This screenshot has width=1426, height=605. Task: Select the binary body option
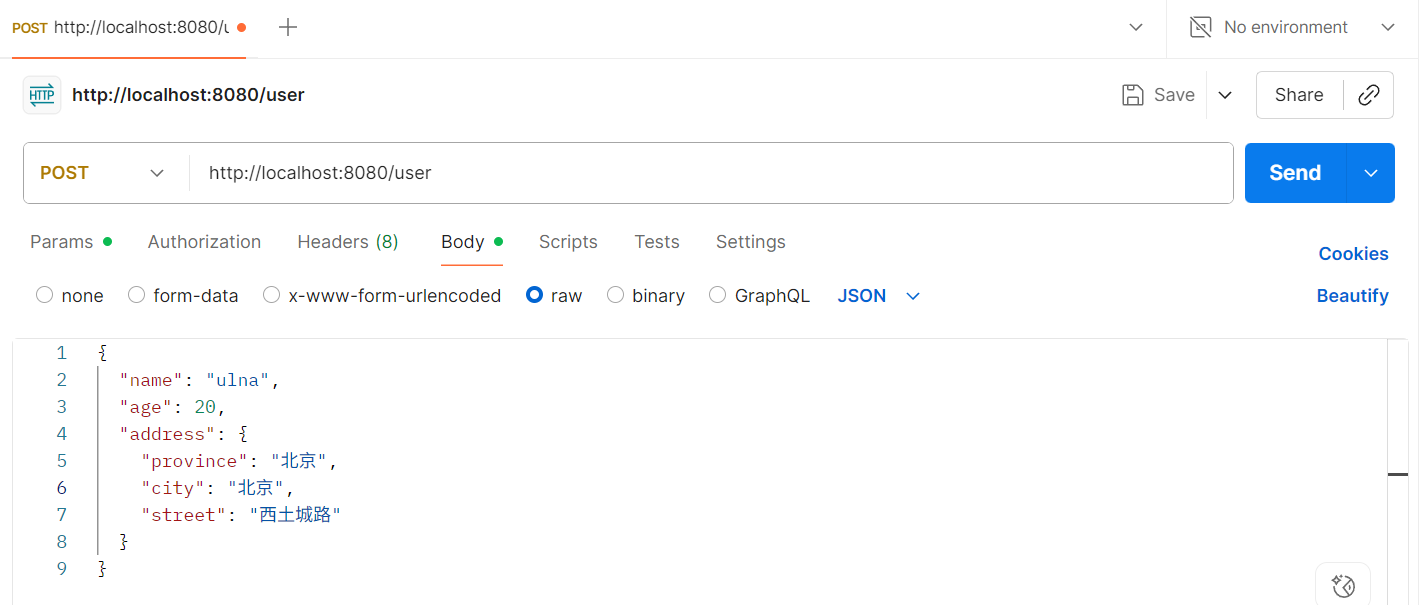coord(616,295)
